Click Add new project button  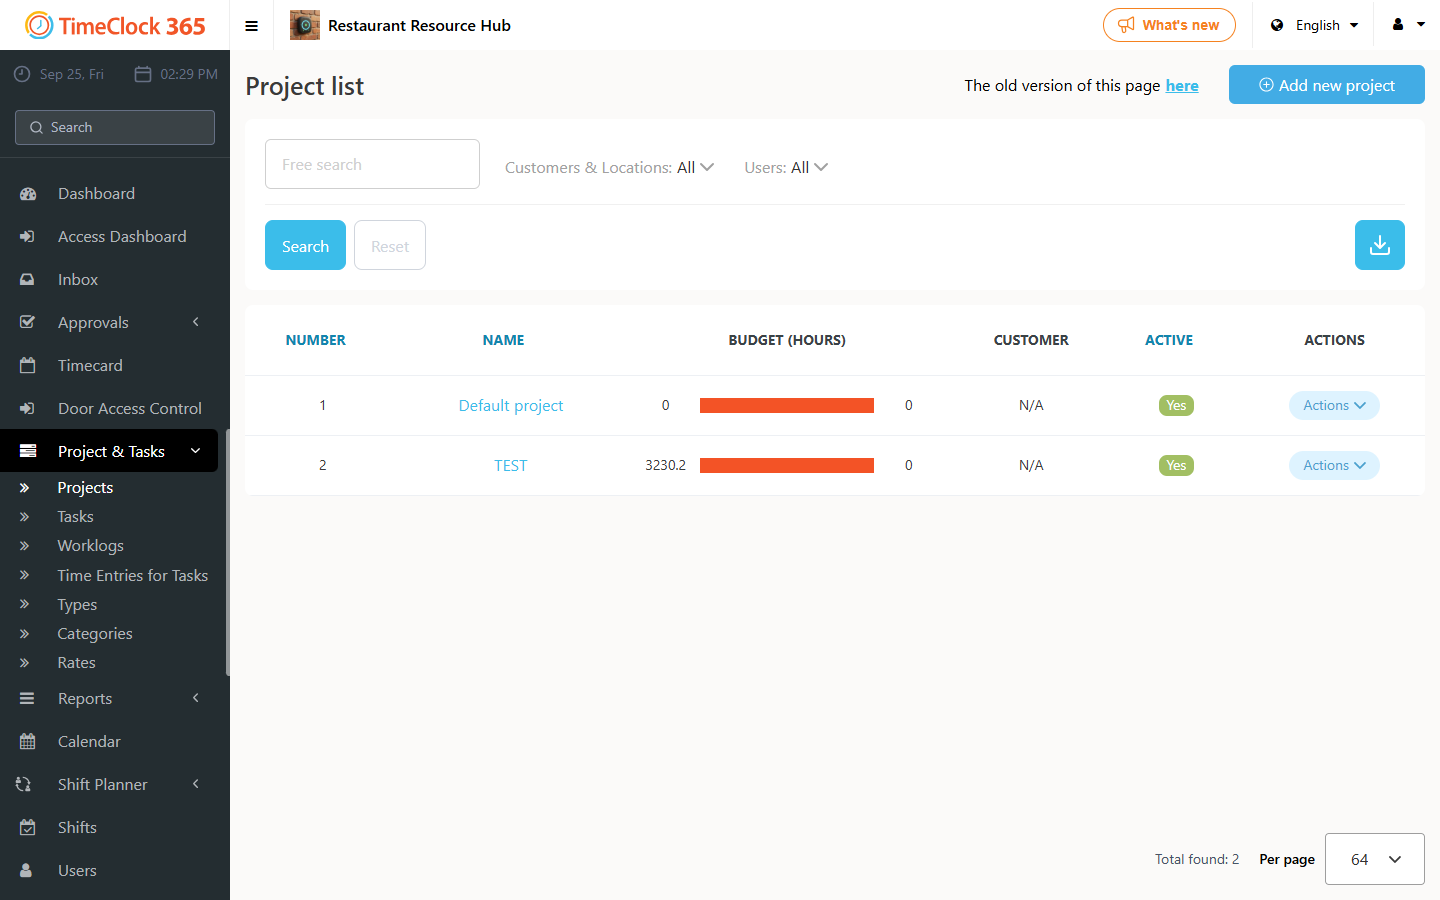click(x=1327, y=85)
